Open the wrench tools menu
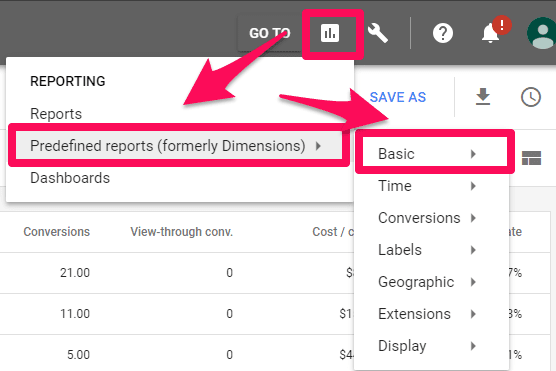 click(x=378, y=33)
